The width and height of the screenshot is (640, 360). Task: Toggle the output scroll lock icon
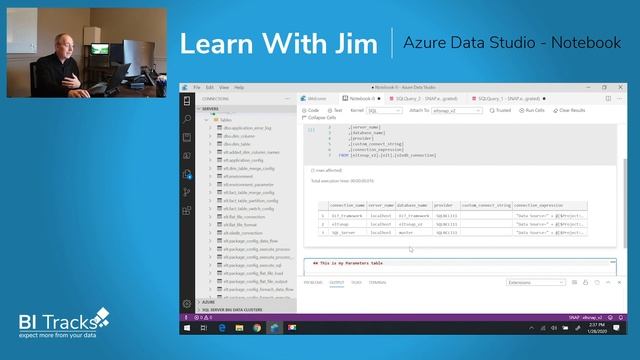585,282
